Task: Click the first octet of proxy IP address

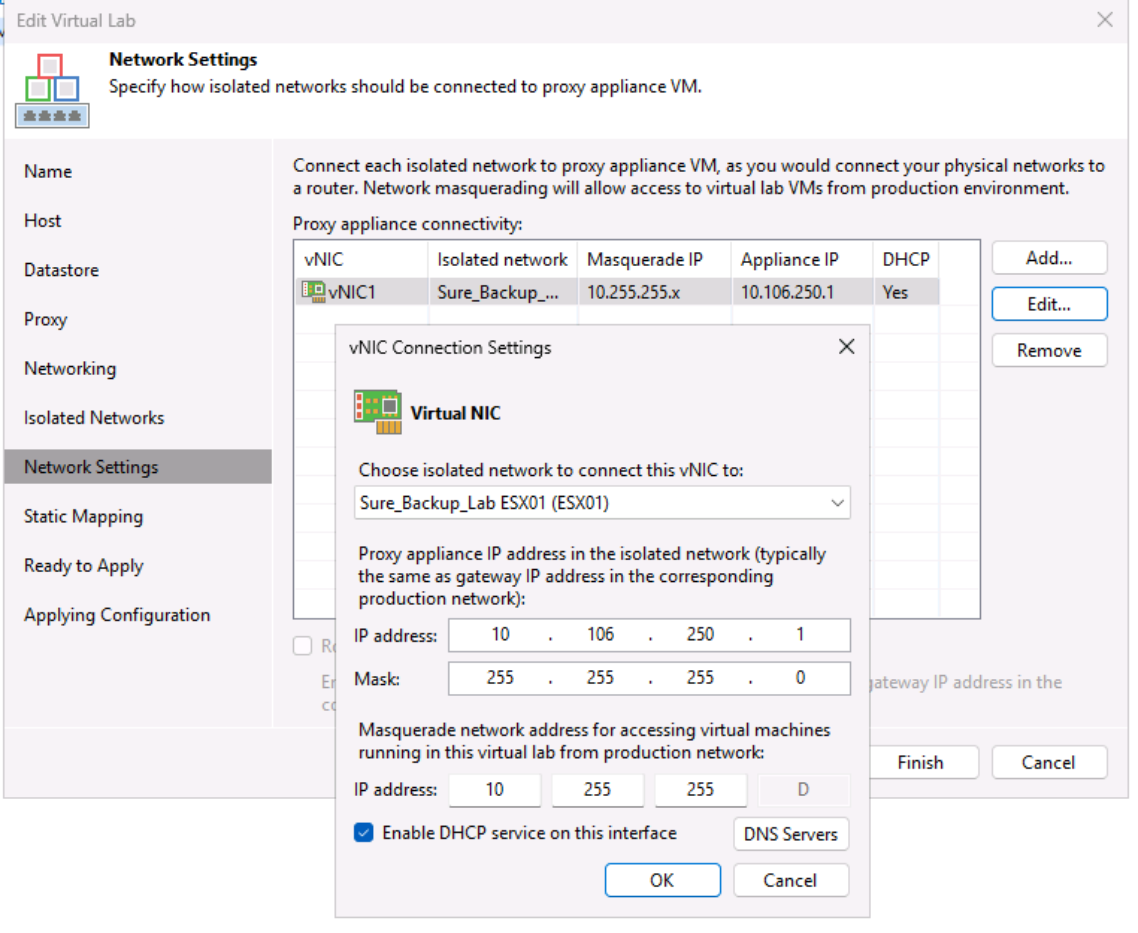Action: 500,635
